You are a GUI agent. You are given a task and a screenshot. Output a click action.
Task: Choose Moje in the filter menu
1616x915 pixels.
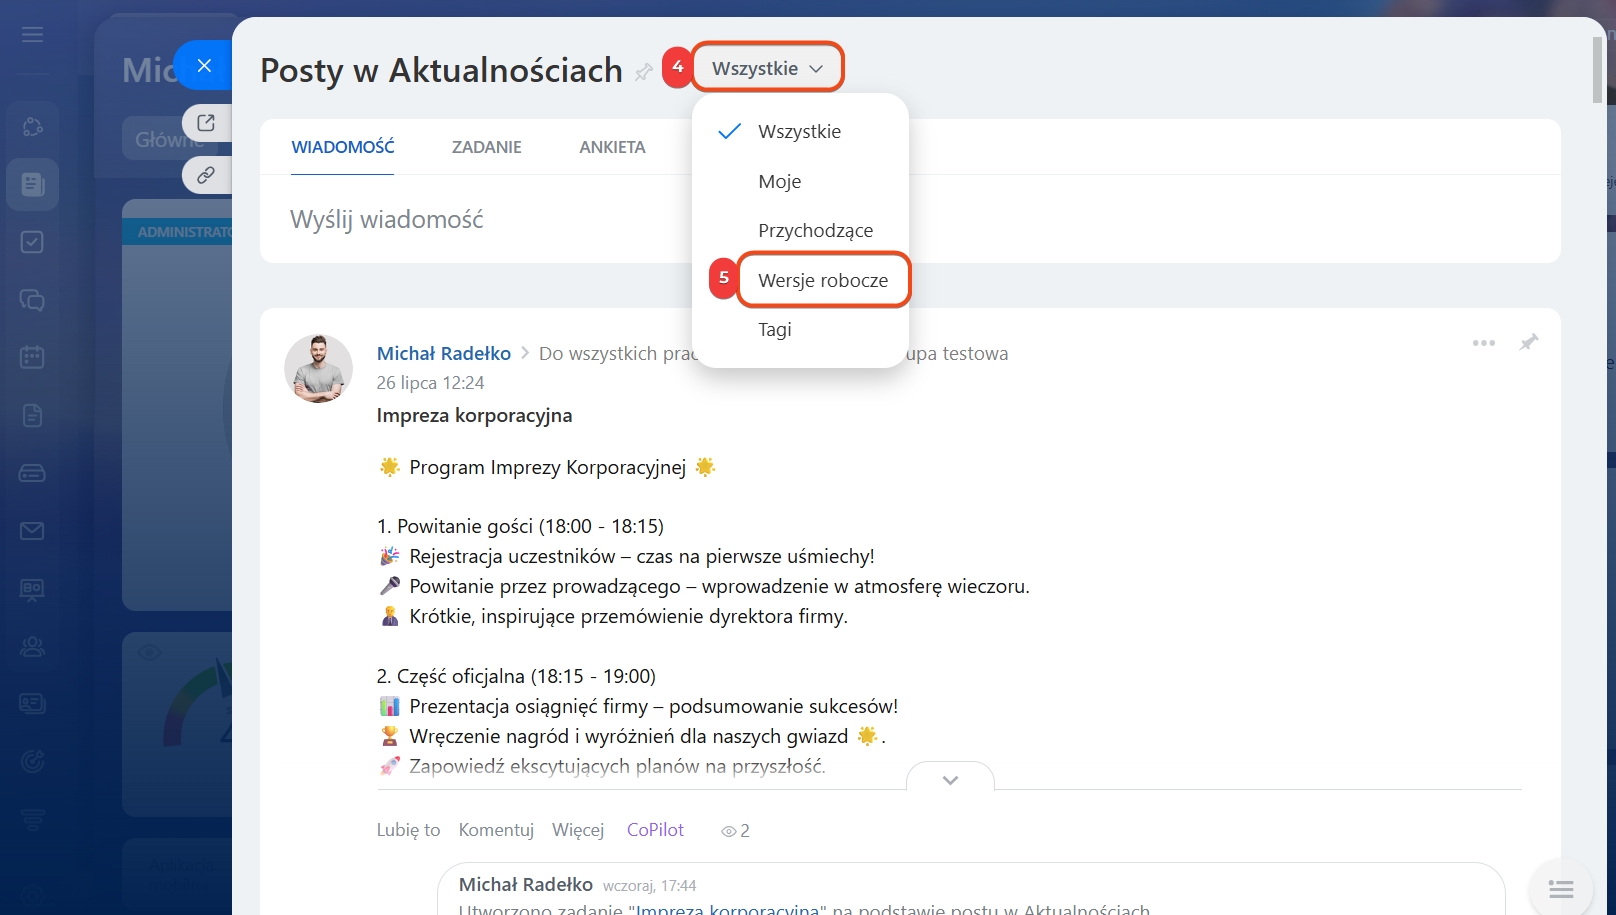click(779, 181)
